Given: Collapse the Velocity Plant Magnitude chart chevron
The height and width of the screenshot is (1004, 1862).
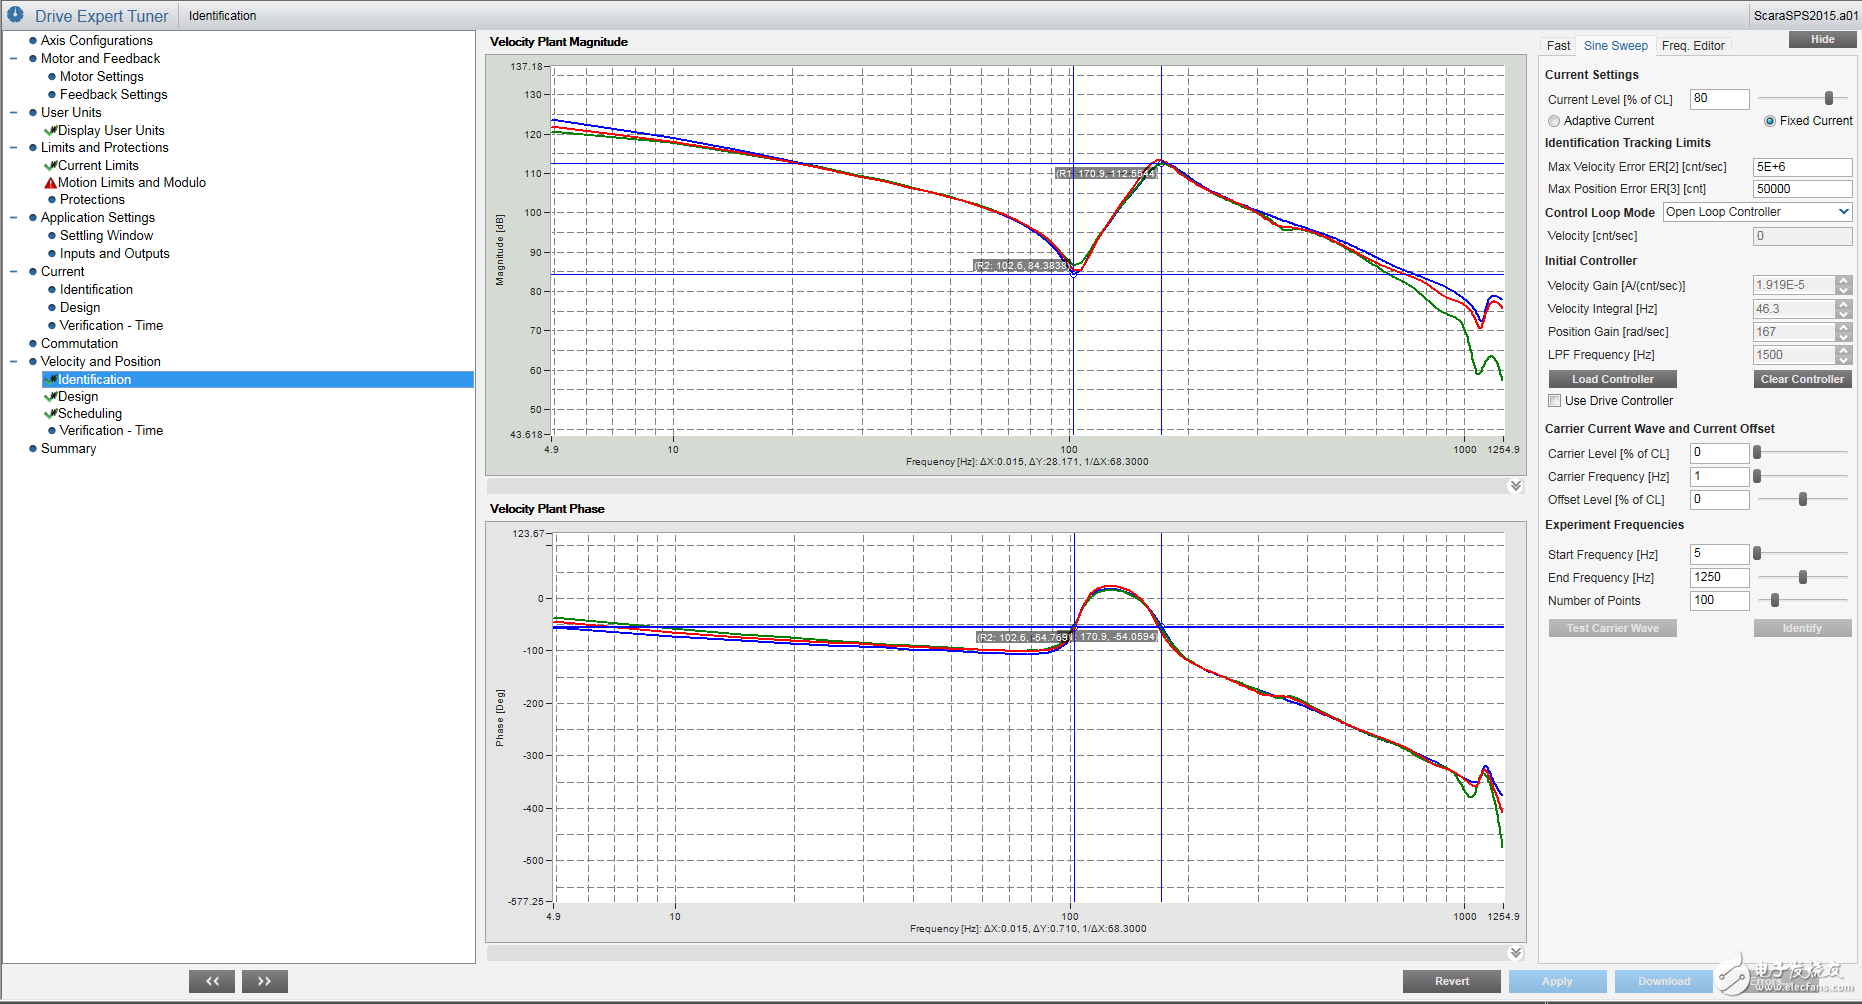Looking at the screenshot, I should pos(1515,486).
